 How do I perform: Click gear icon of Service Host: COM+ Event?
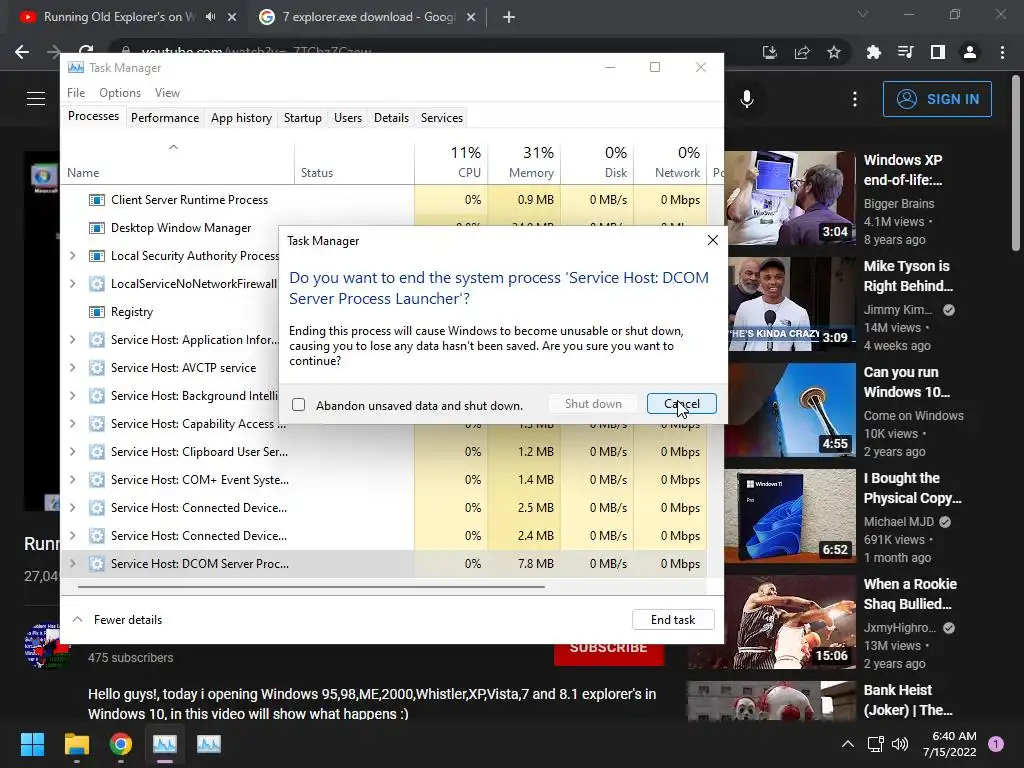[x=97, y=480]
